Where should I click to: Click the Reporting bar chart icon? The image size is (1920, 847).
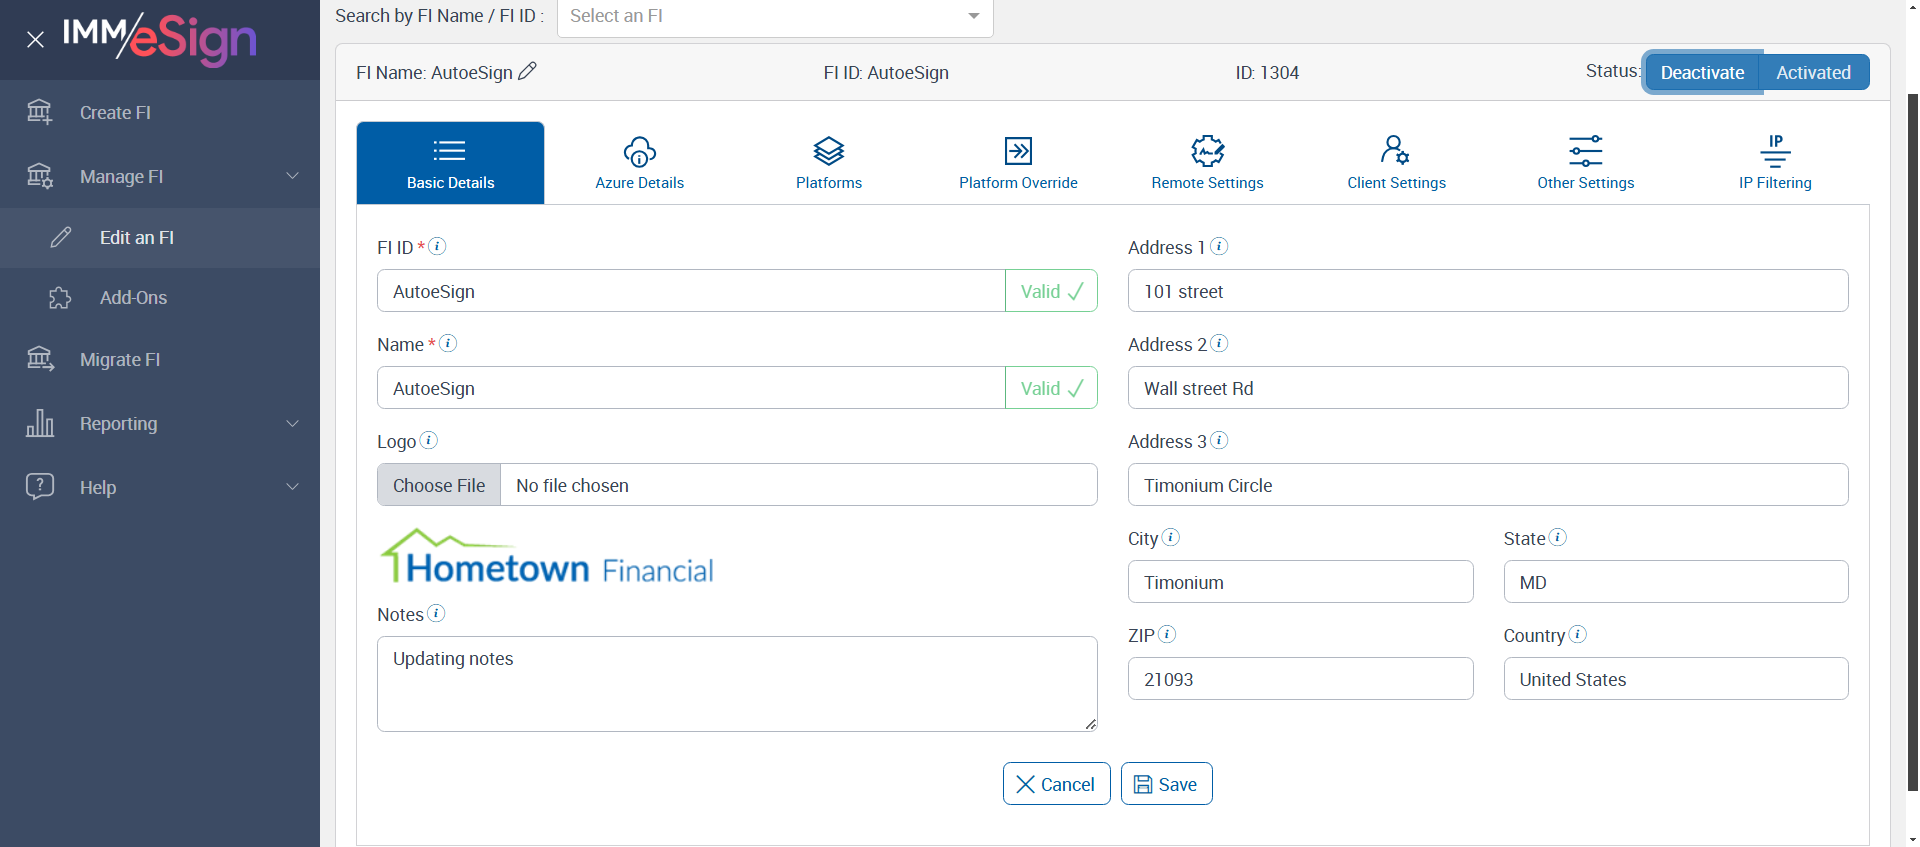coord(40,423)
